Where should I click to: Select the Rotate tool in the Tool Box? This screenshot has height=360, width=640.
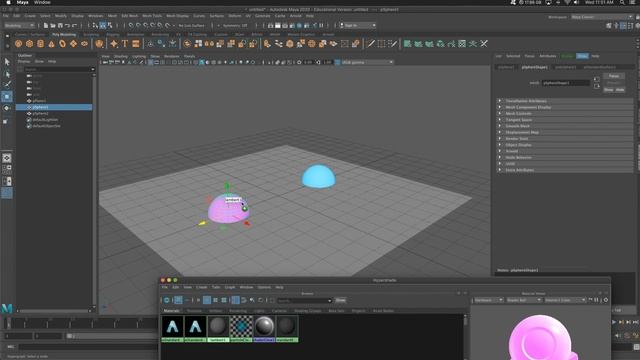click(x=7, y=108)
